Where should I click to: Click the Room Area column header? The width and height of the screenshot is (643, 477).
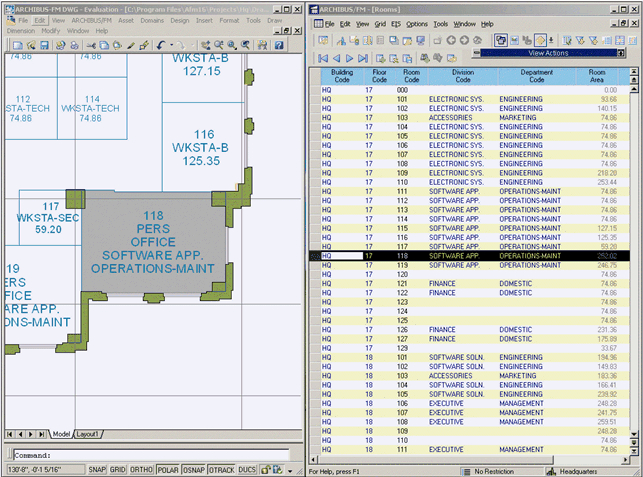coord(597,76)
